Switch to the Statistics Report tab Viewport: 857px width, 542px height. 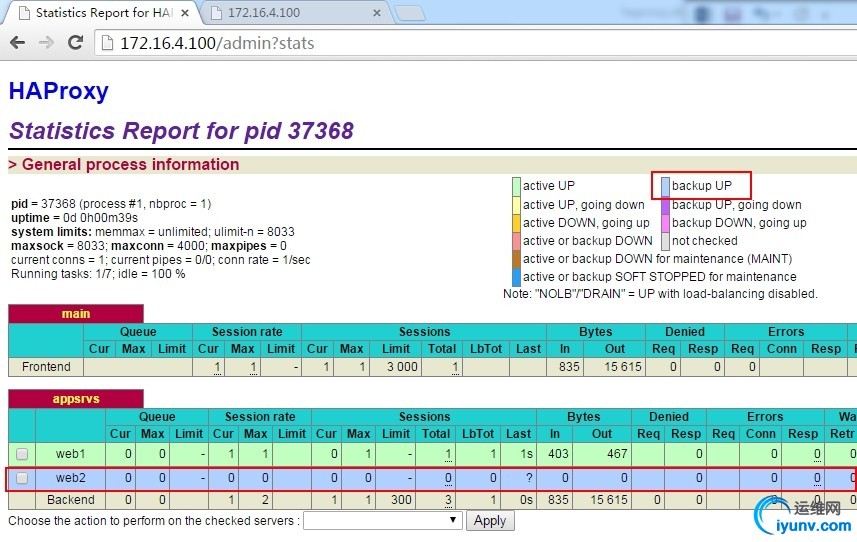(x=104, y=13)
